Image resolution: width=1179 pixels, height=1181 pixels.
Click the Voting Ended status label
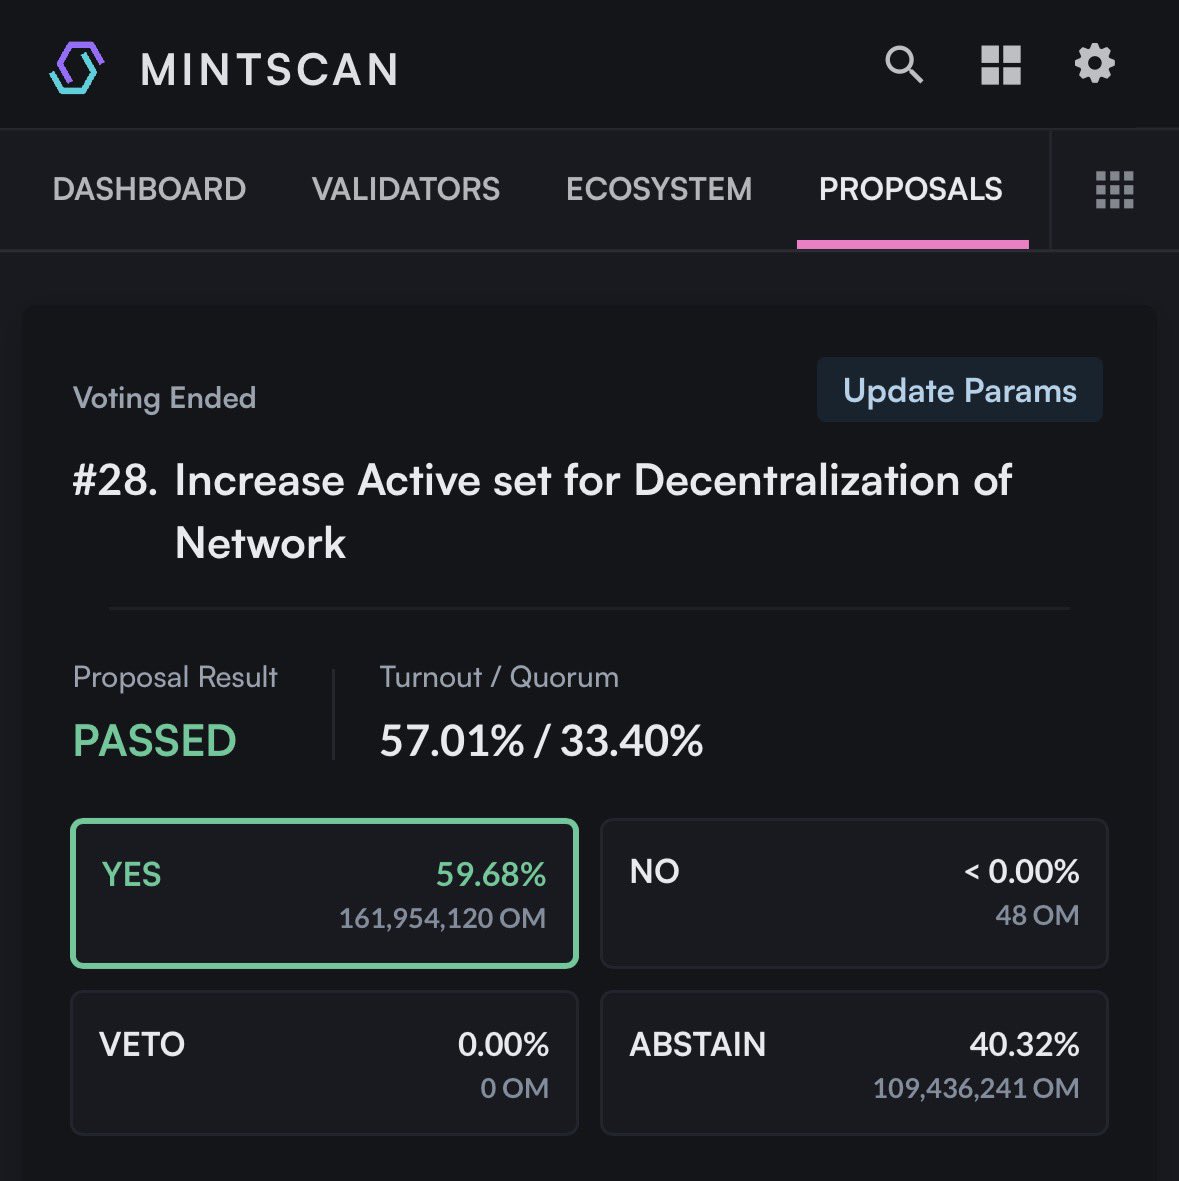(164, 398)
